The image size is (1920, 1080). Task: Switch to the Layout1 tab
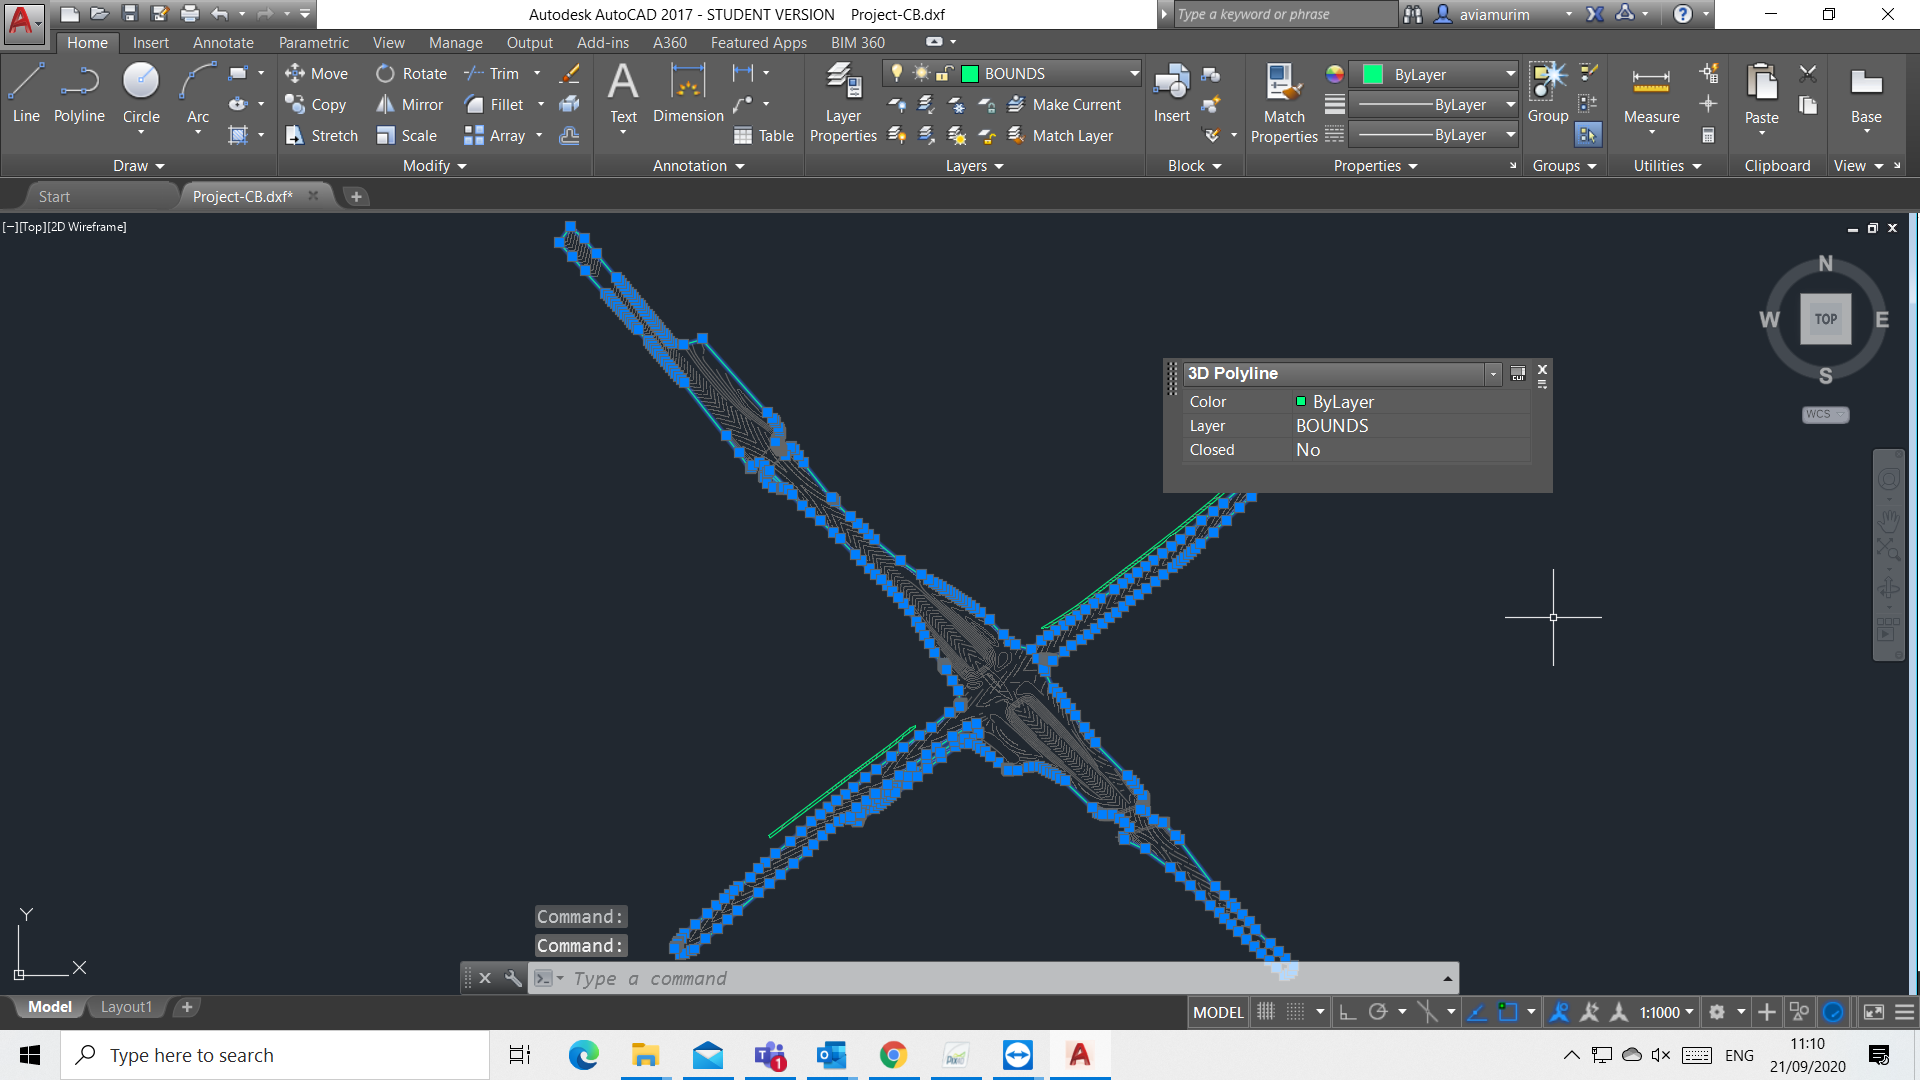126,1007
